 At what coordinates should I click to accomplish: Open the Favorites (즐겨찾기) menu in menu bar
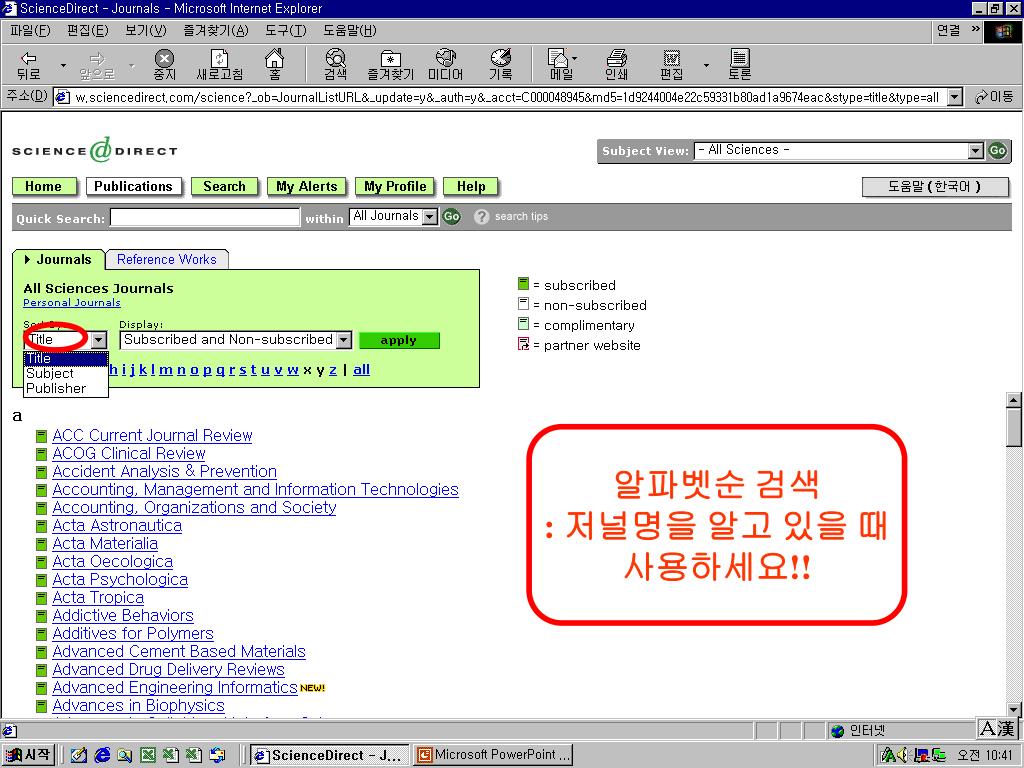[x=216, y=31]
